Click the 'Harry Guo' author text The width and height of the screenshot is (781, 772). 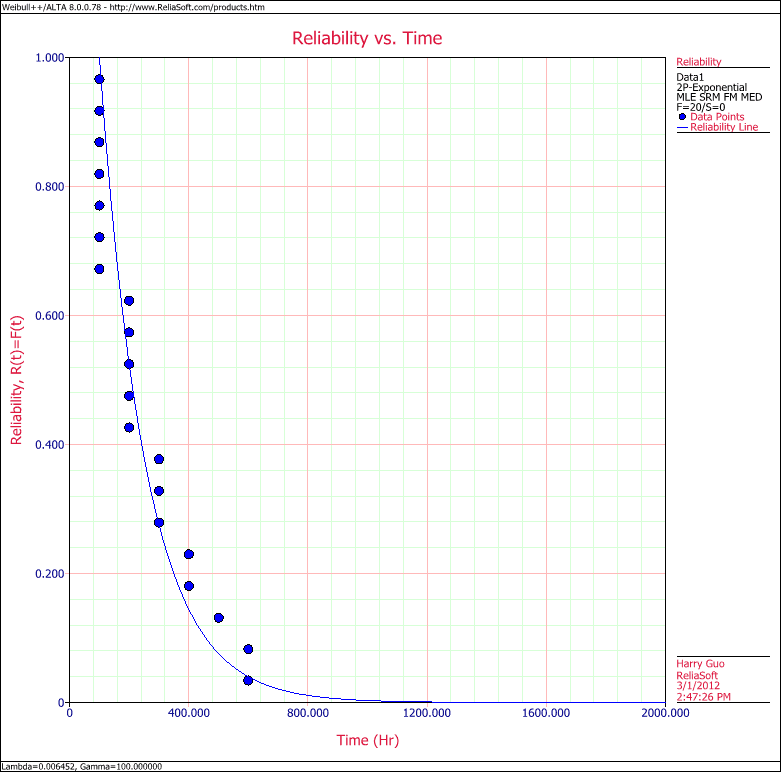click(700, 664)
